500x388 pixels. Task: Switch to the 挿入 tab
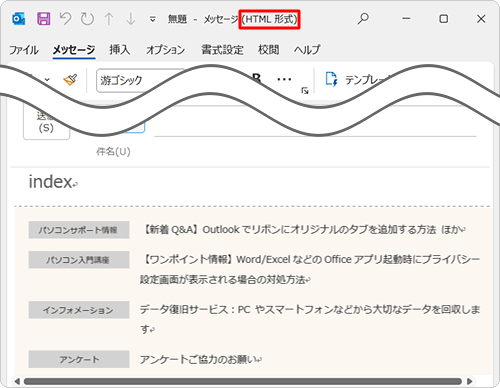pyautogui.click(x=120, y=50)
